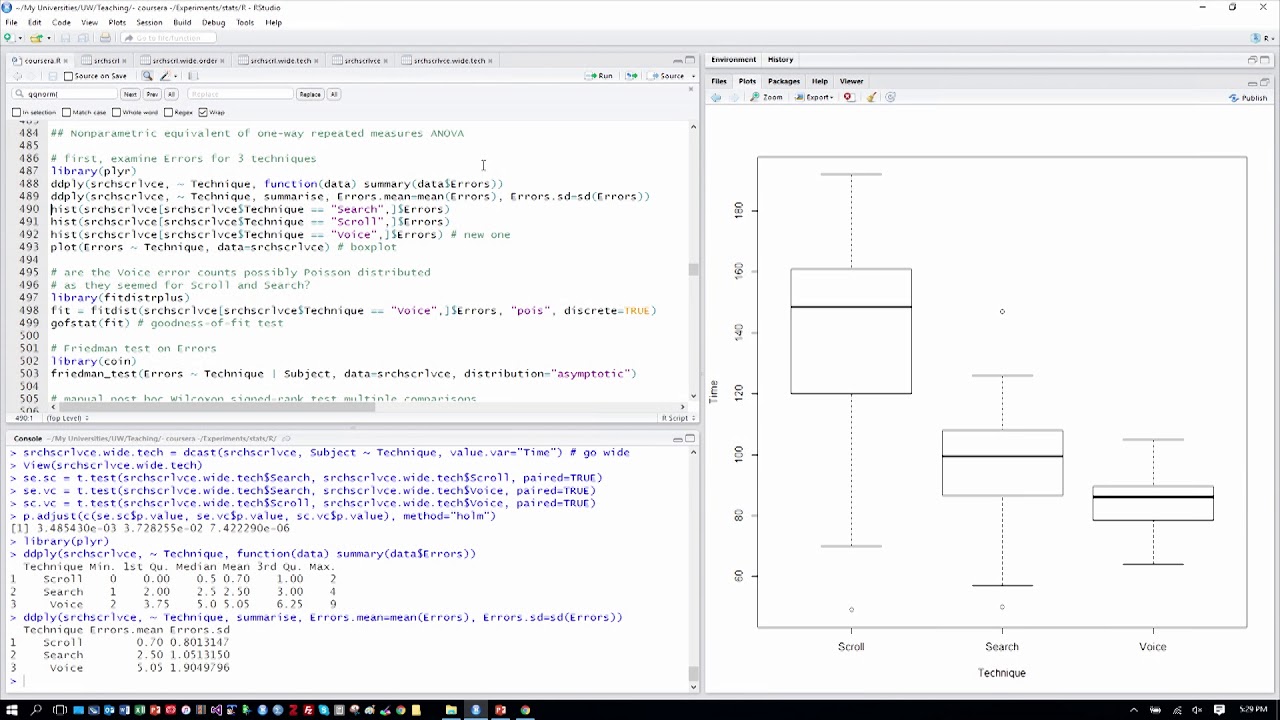Switch to the History tab

click(780, 60)
